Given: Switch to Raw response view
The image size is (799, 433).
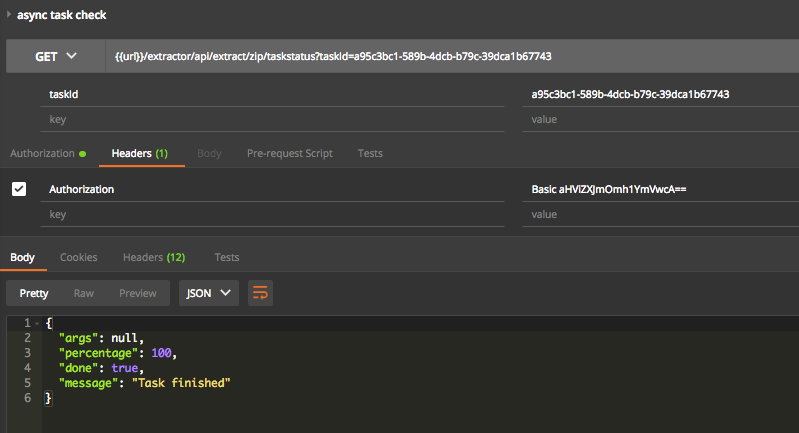Looking at the screenshot, I should [x=84, y=293].
